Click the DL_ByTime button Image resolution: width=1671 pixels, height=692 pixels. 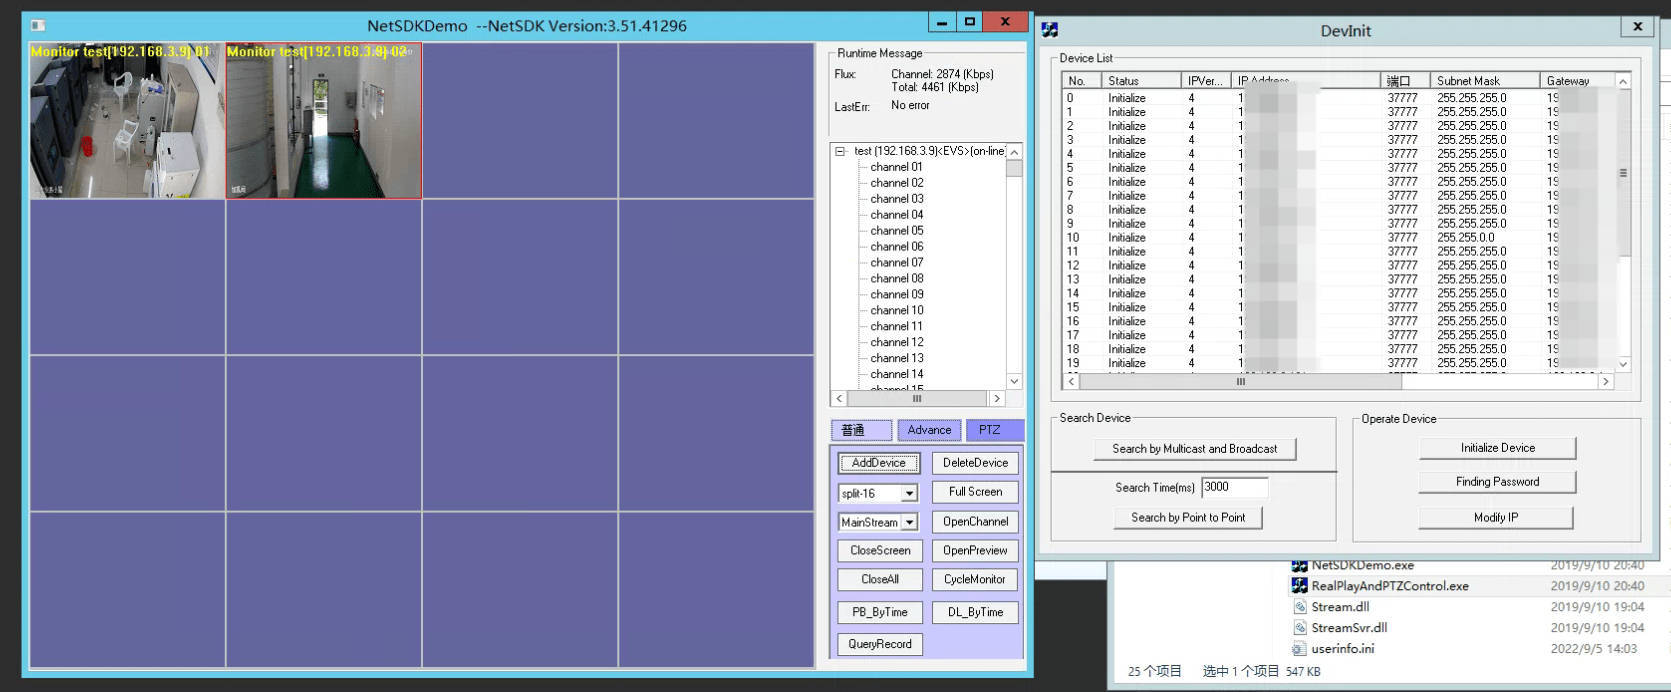click(975, 612)
